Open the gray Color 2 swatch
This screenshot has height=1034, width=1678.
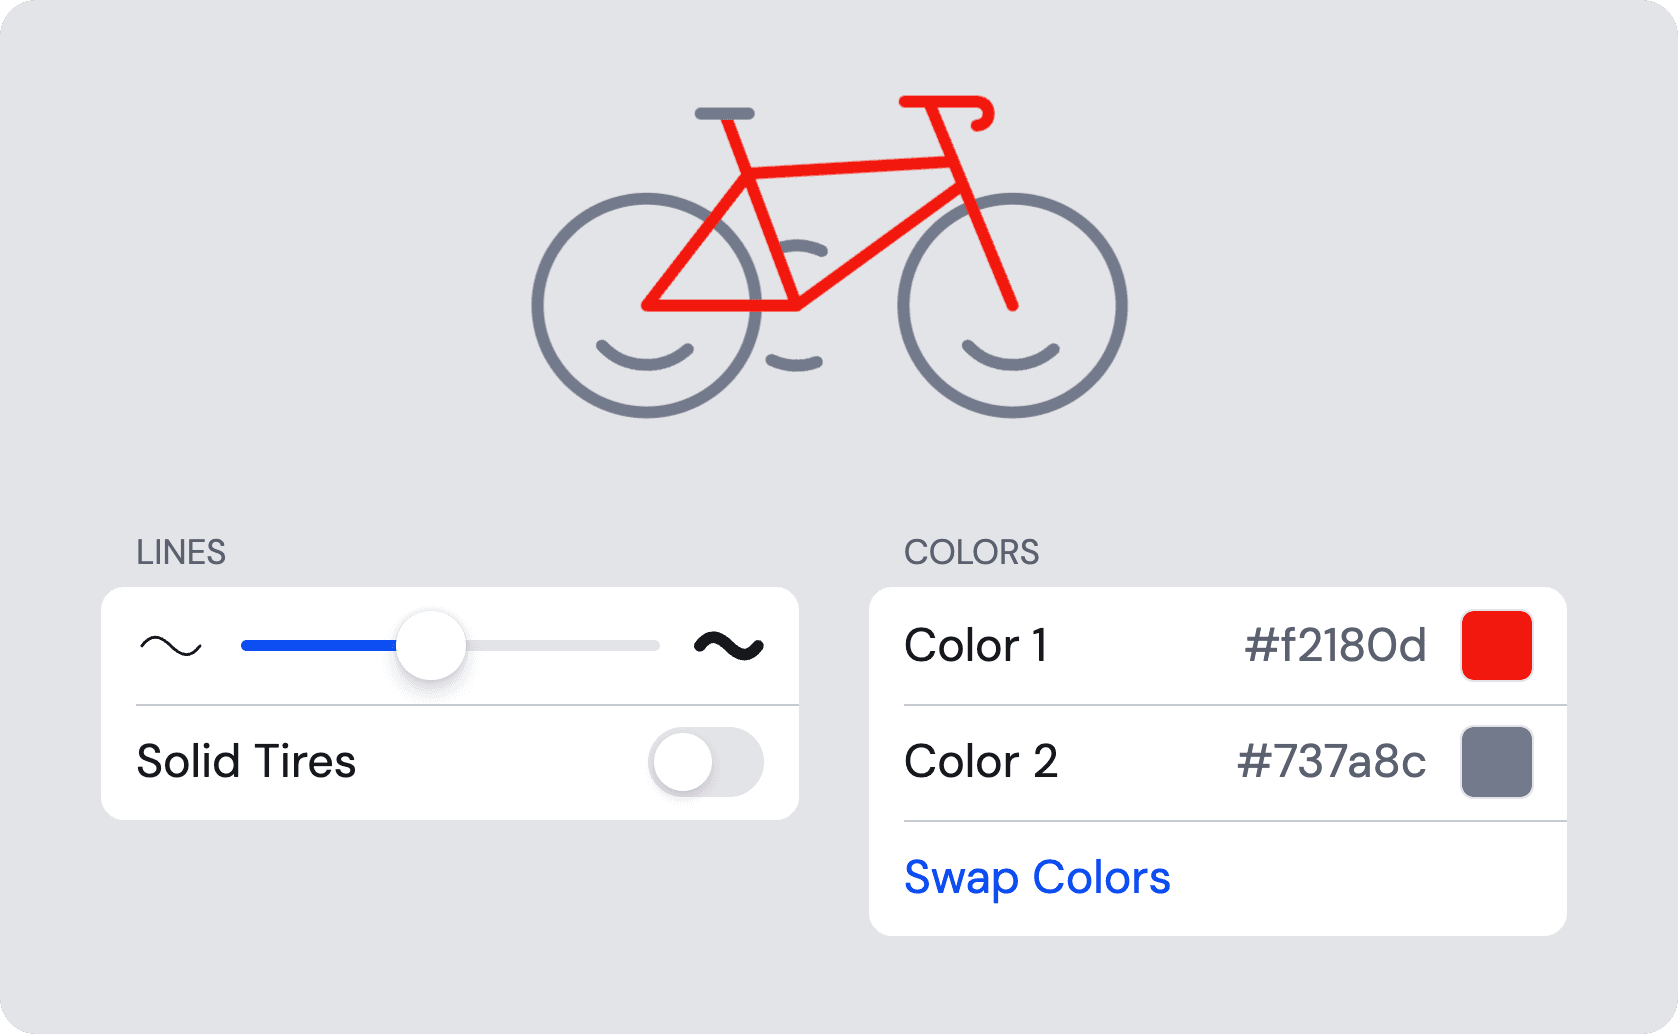1497,762
